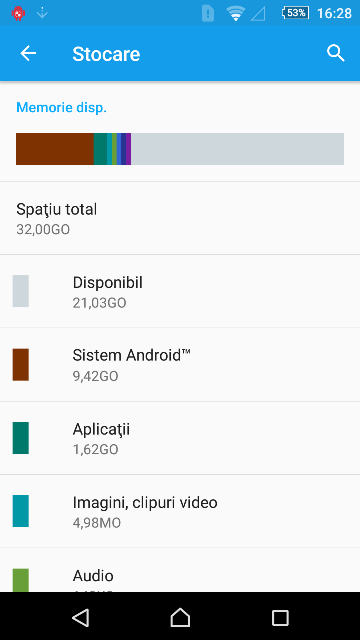Image resolution: width=360 pixels, height=640 pixels.
Task: Open the Disponibil storage entry
Action: click(180, 291)
